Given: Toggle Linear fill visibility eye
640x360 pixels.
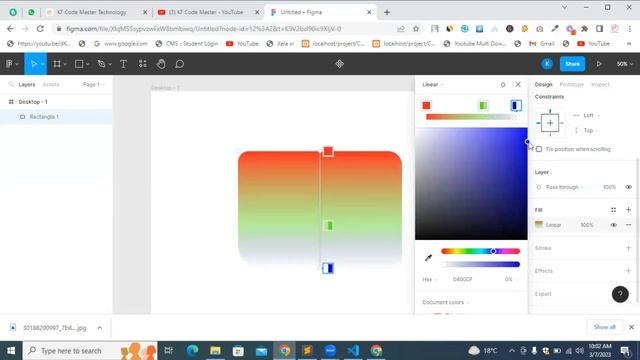Looking at the screenshot, I should (613, 225).
